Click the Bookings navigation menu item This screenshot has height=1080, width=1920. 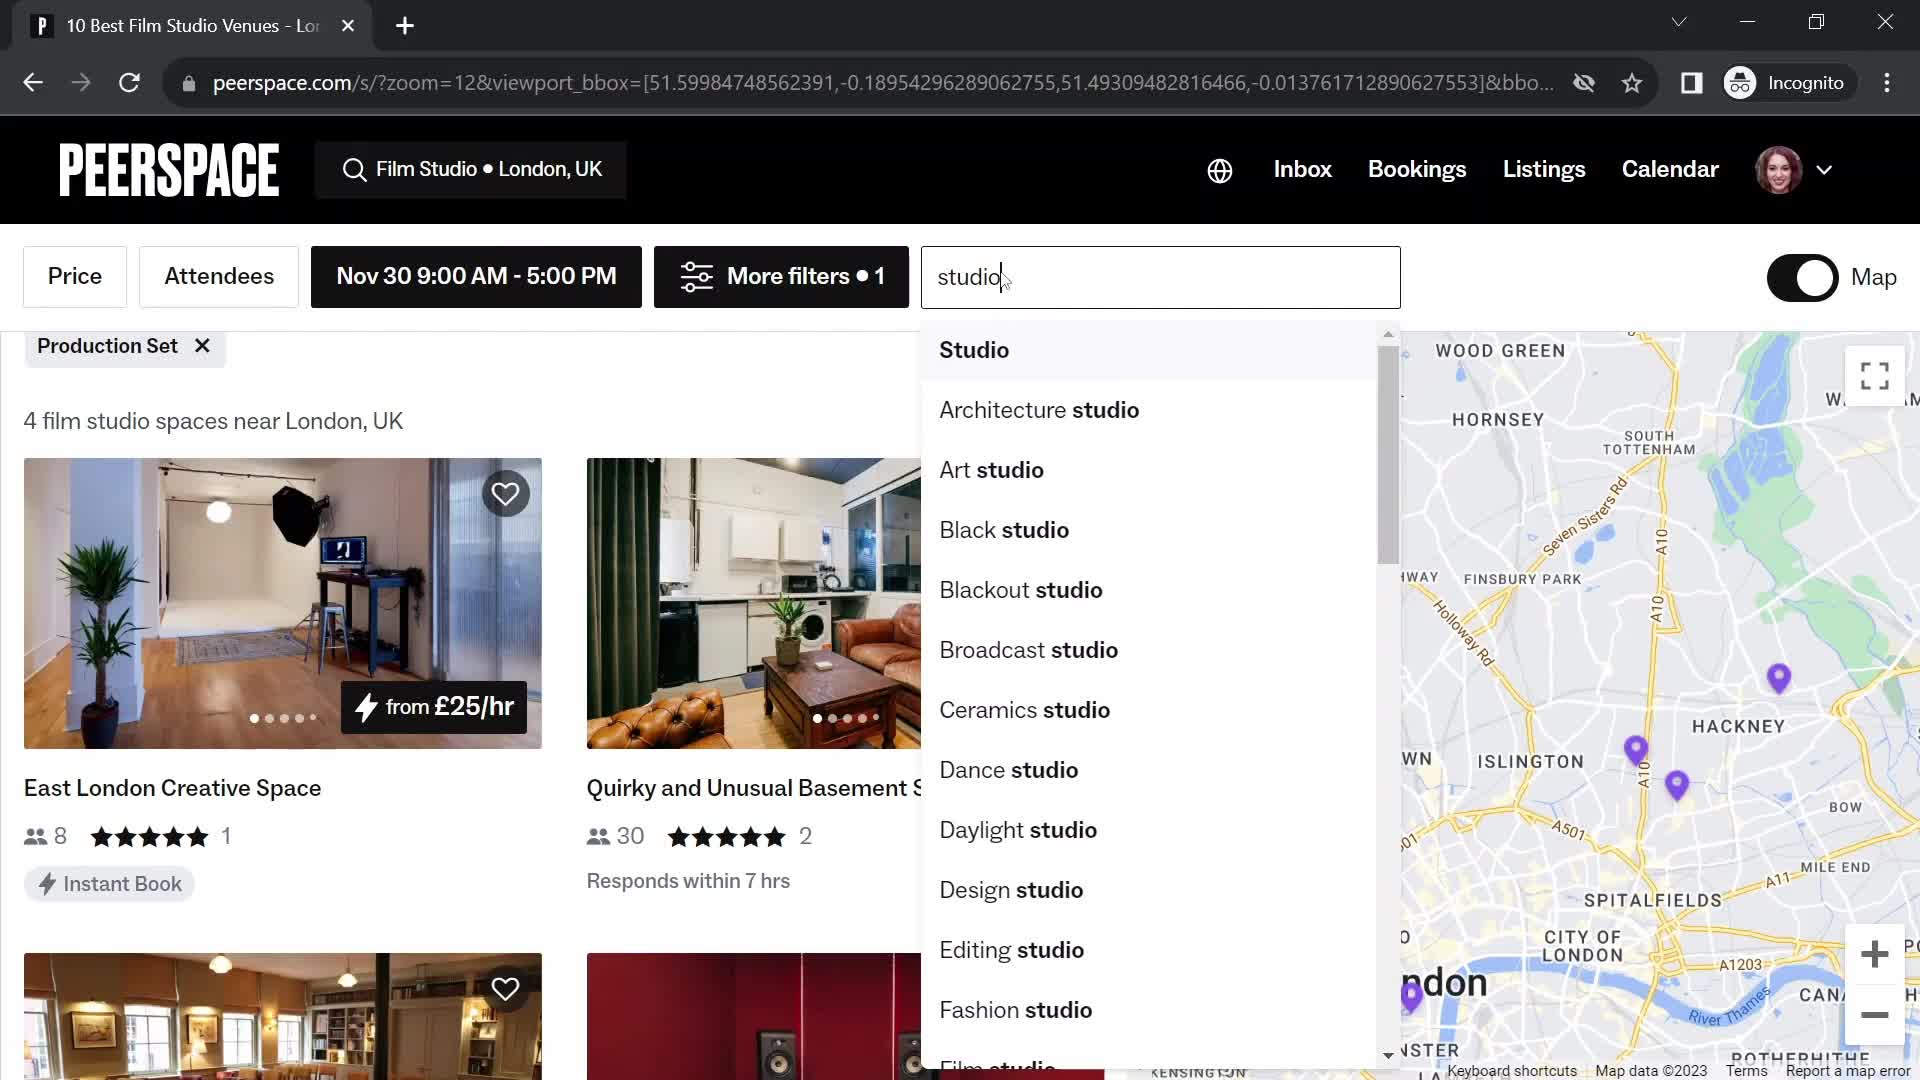click(1416, 169)
